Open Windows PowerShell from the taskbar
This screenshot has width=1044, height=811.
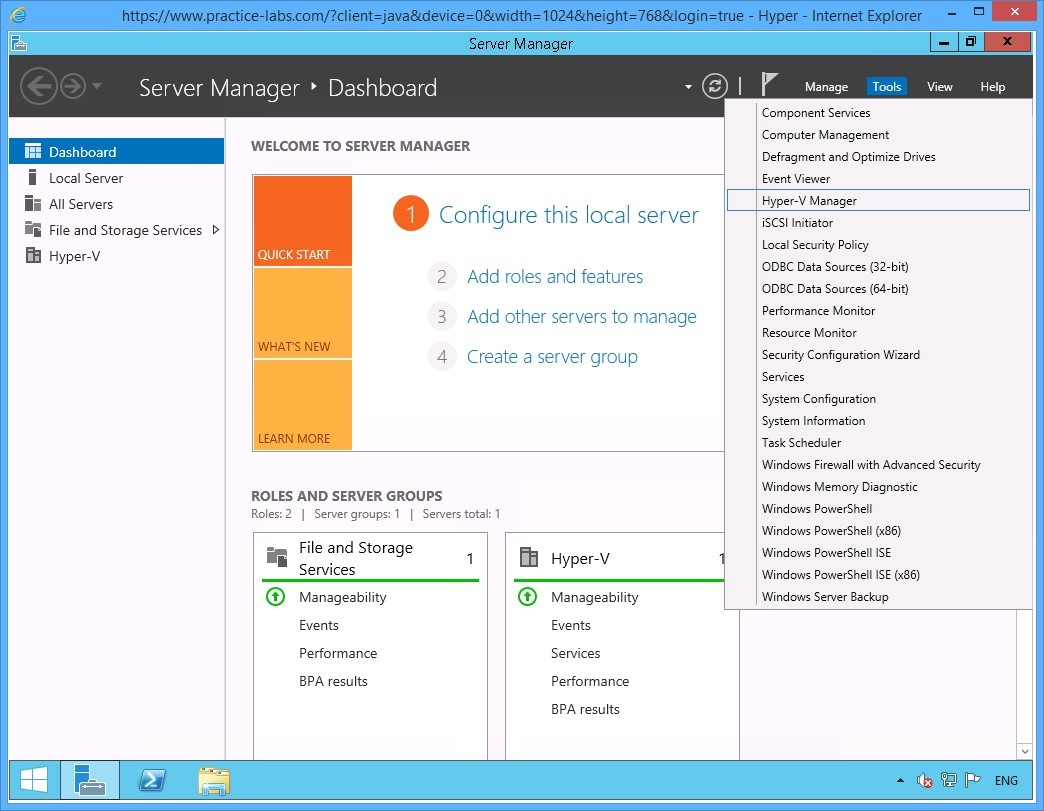coord(152,780)
